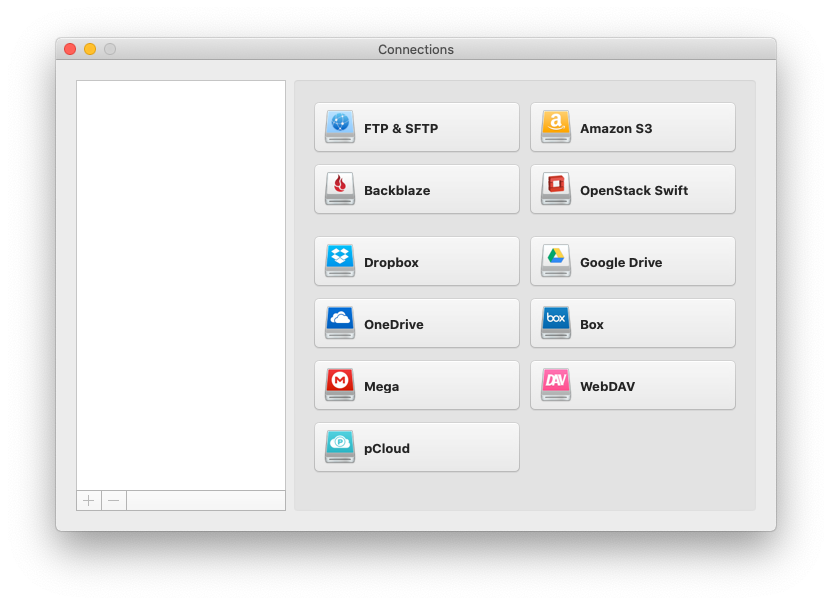This screenshot has height=605, width=832.
Task: Click the OneDrive cloud drive icon
Action: (x=340, y=323)
